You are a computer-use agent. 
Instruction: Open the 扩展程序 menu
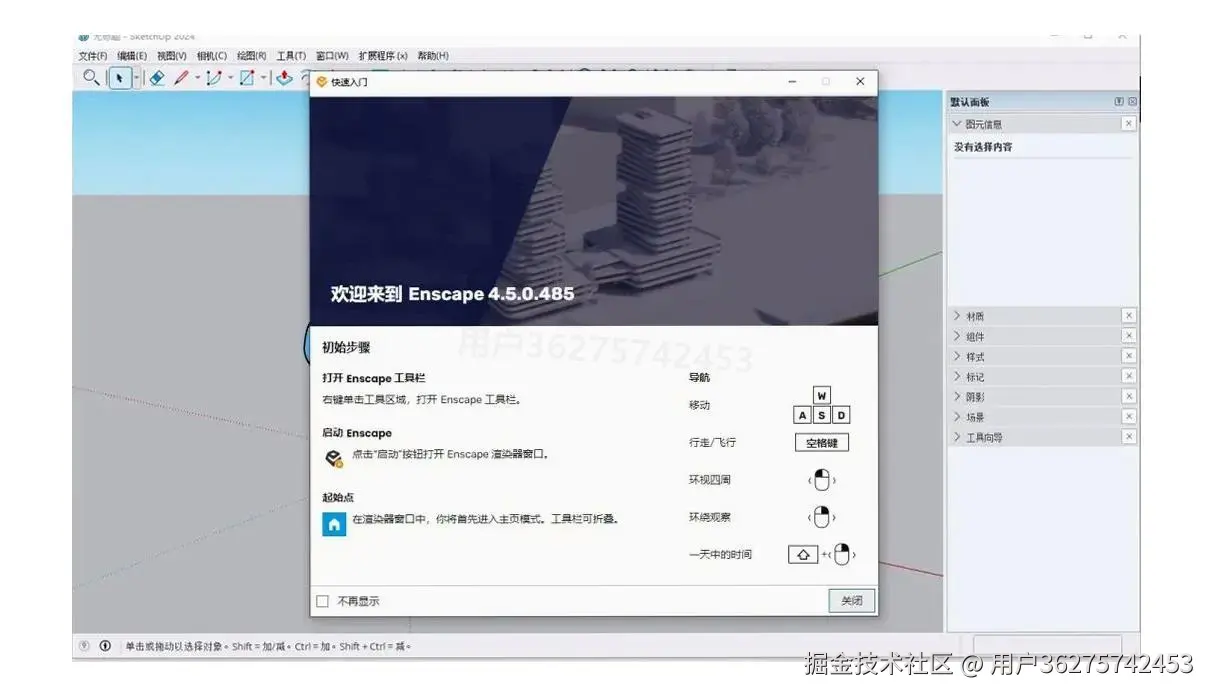click(383, 55)
